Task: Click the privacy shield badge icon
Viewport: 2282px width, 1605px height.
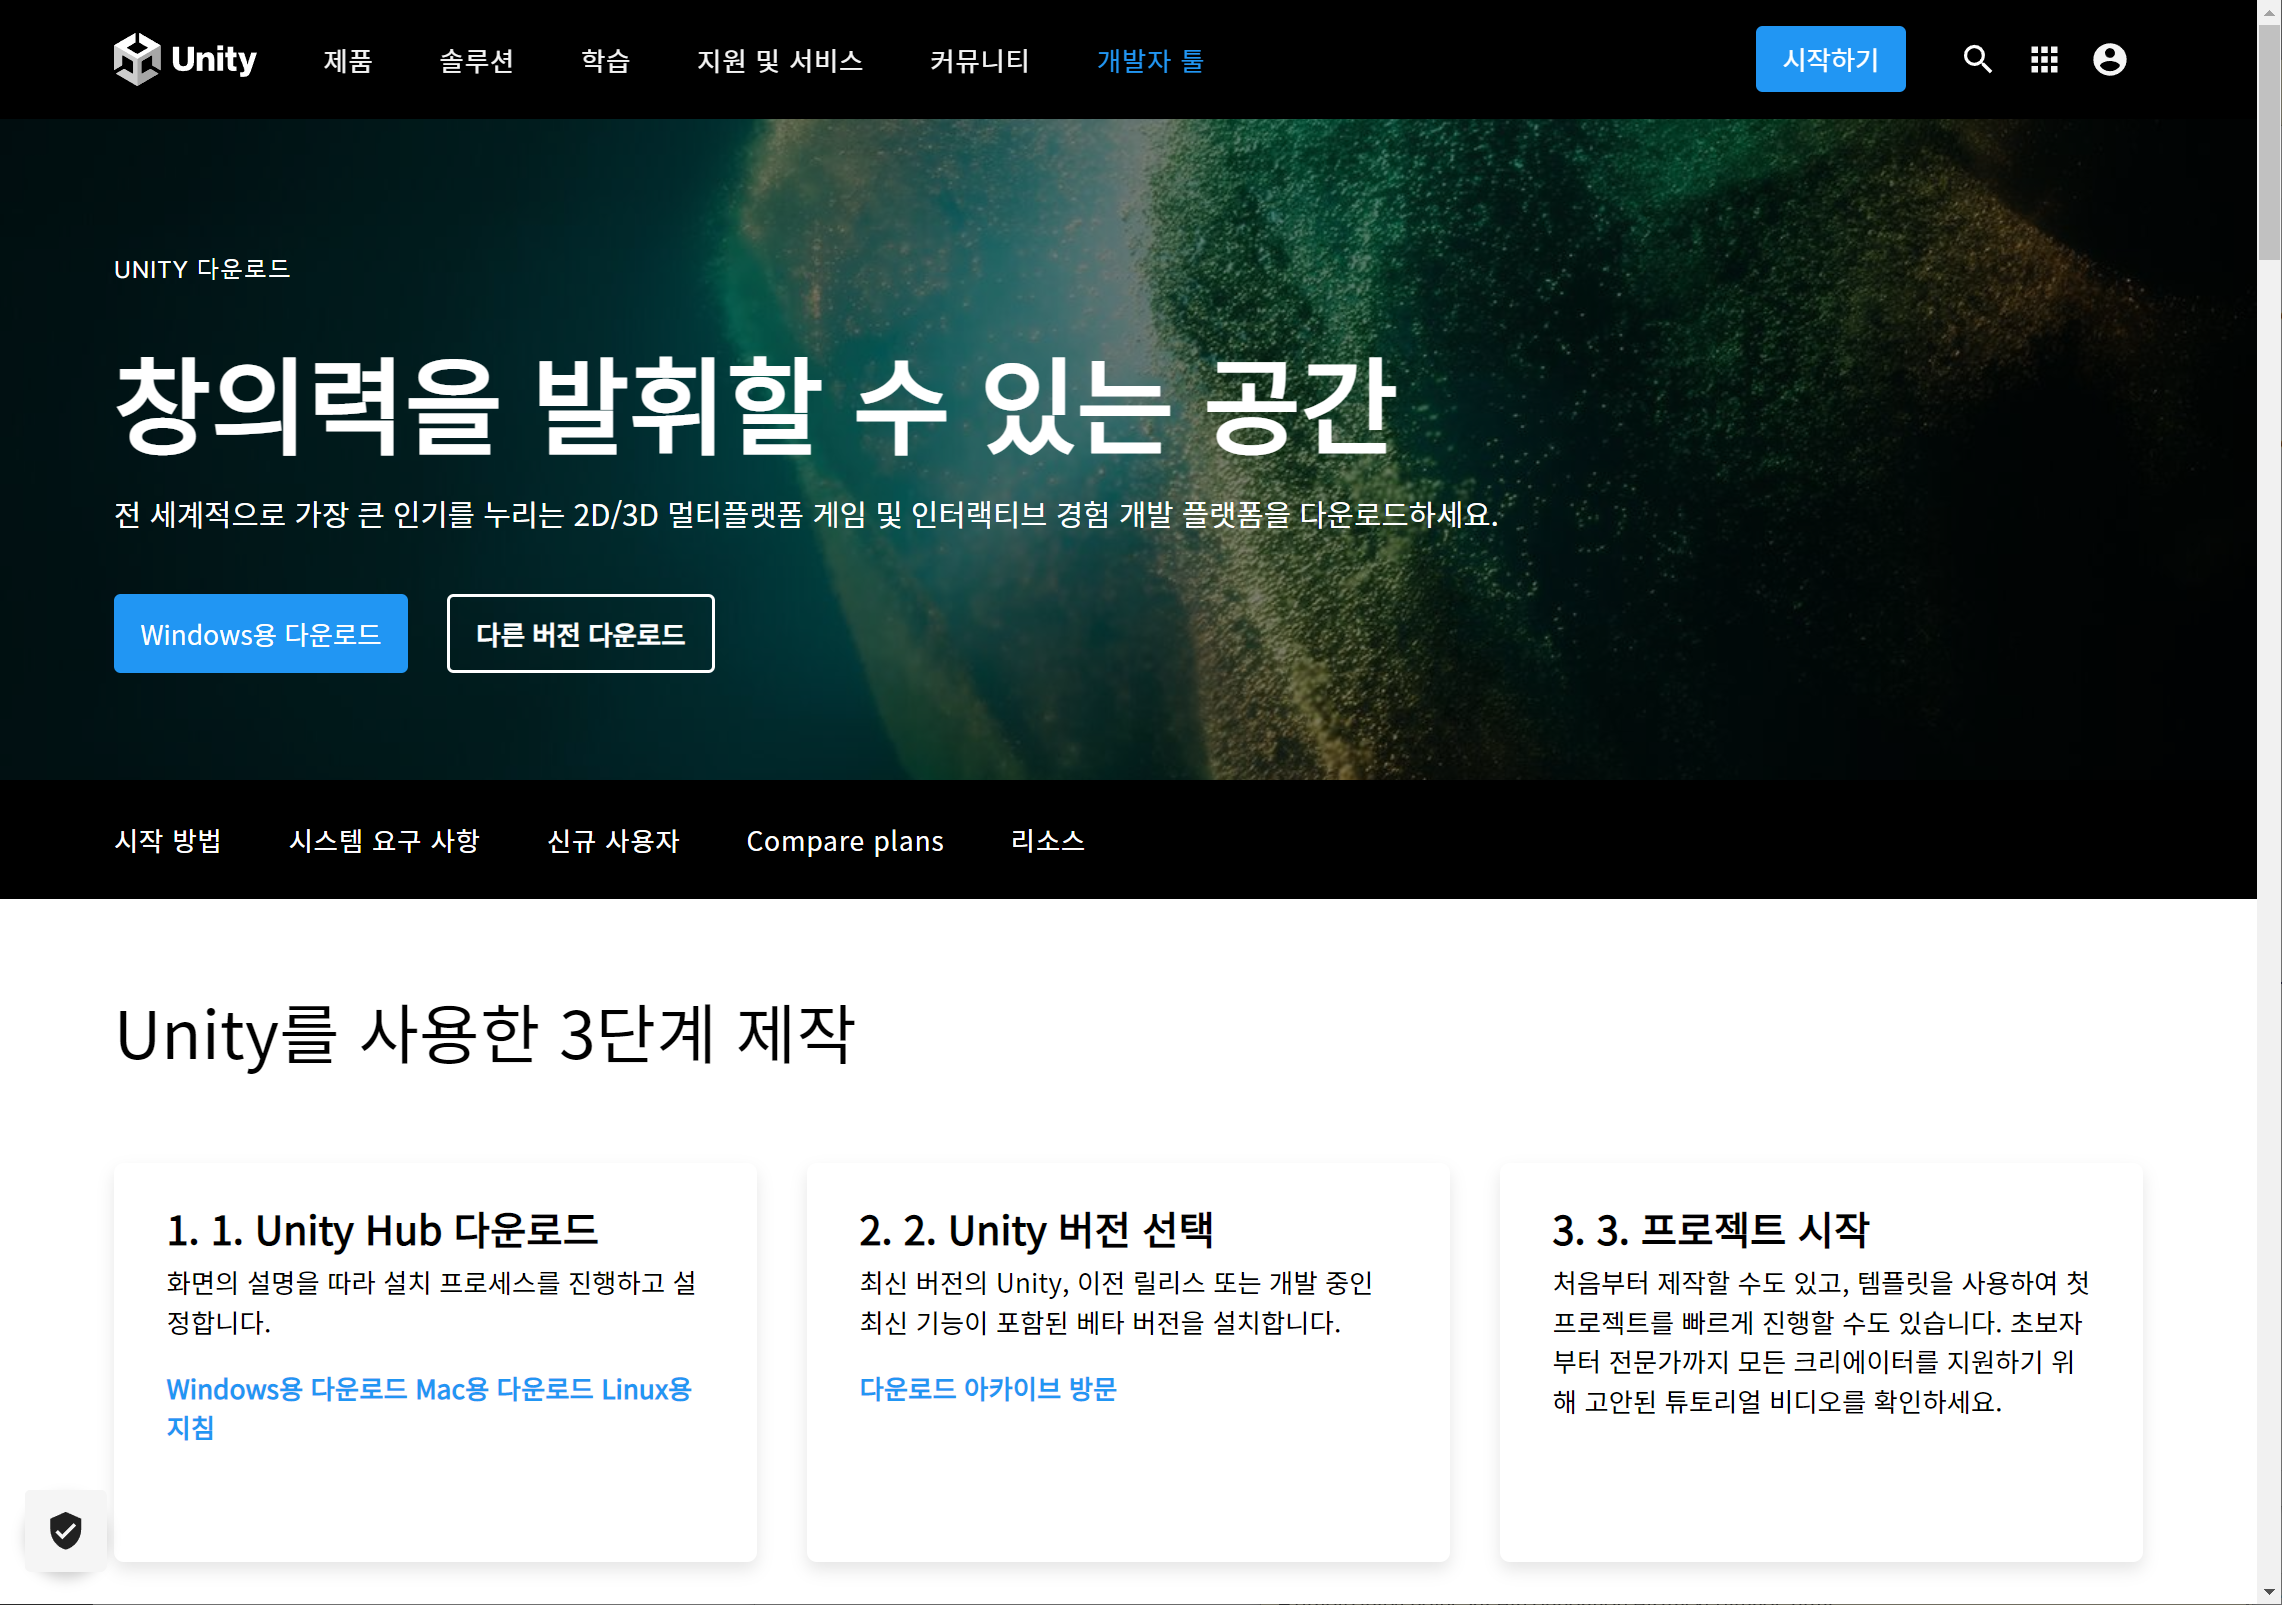Action: pos(66,1530)
